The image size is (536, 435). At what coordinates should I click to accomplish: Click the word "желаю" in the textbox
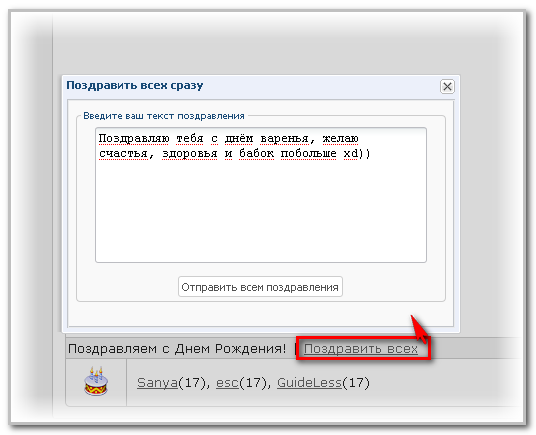coord(340,139)
